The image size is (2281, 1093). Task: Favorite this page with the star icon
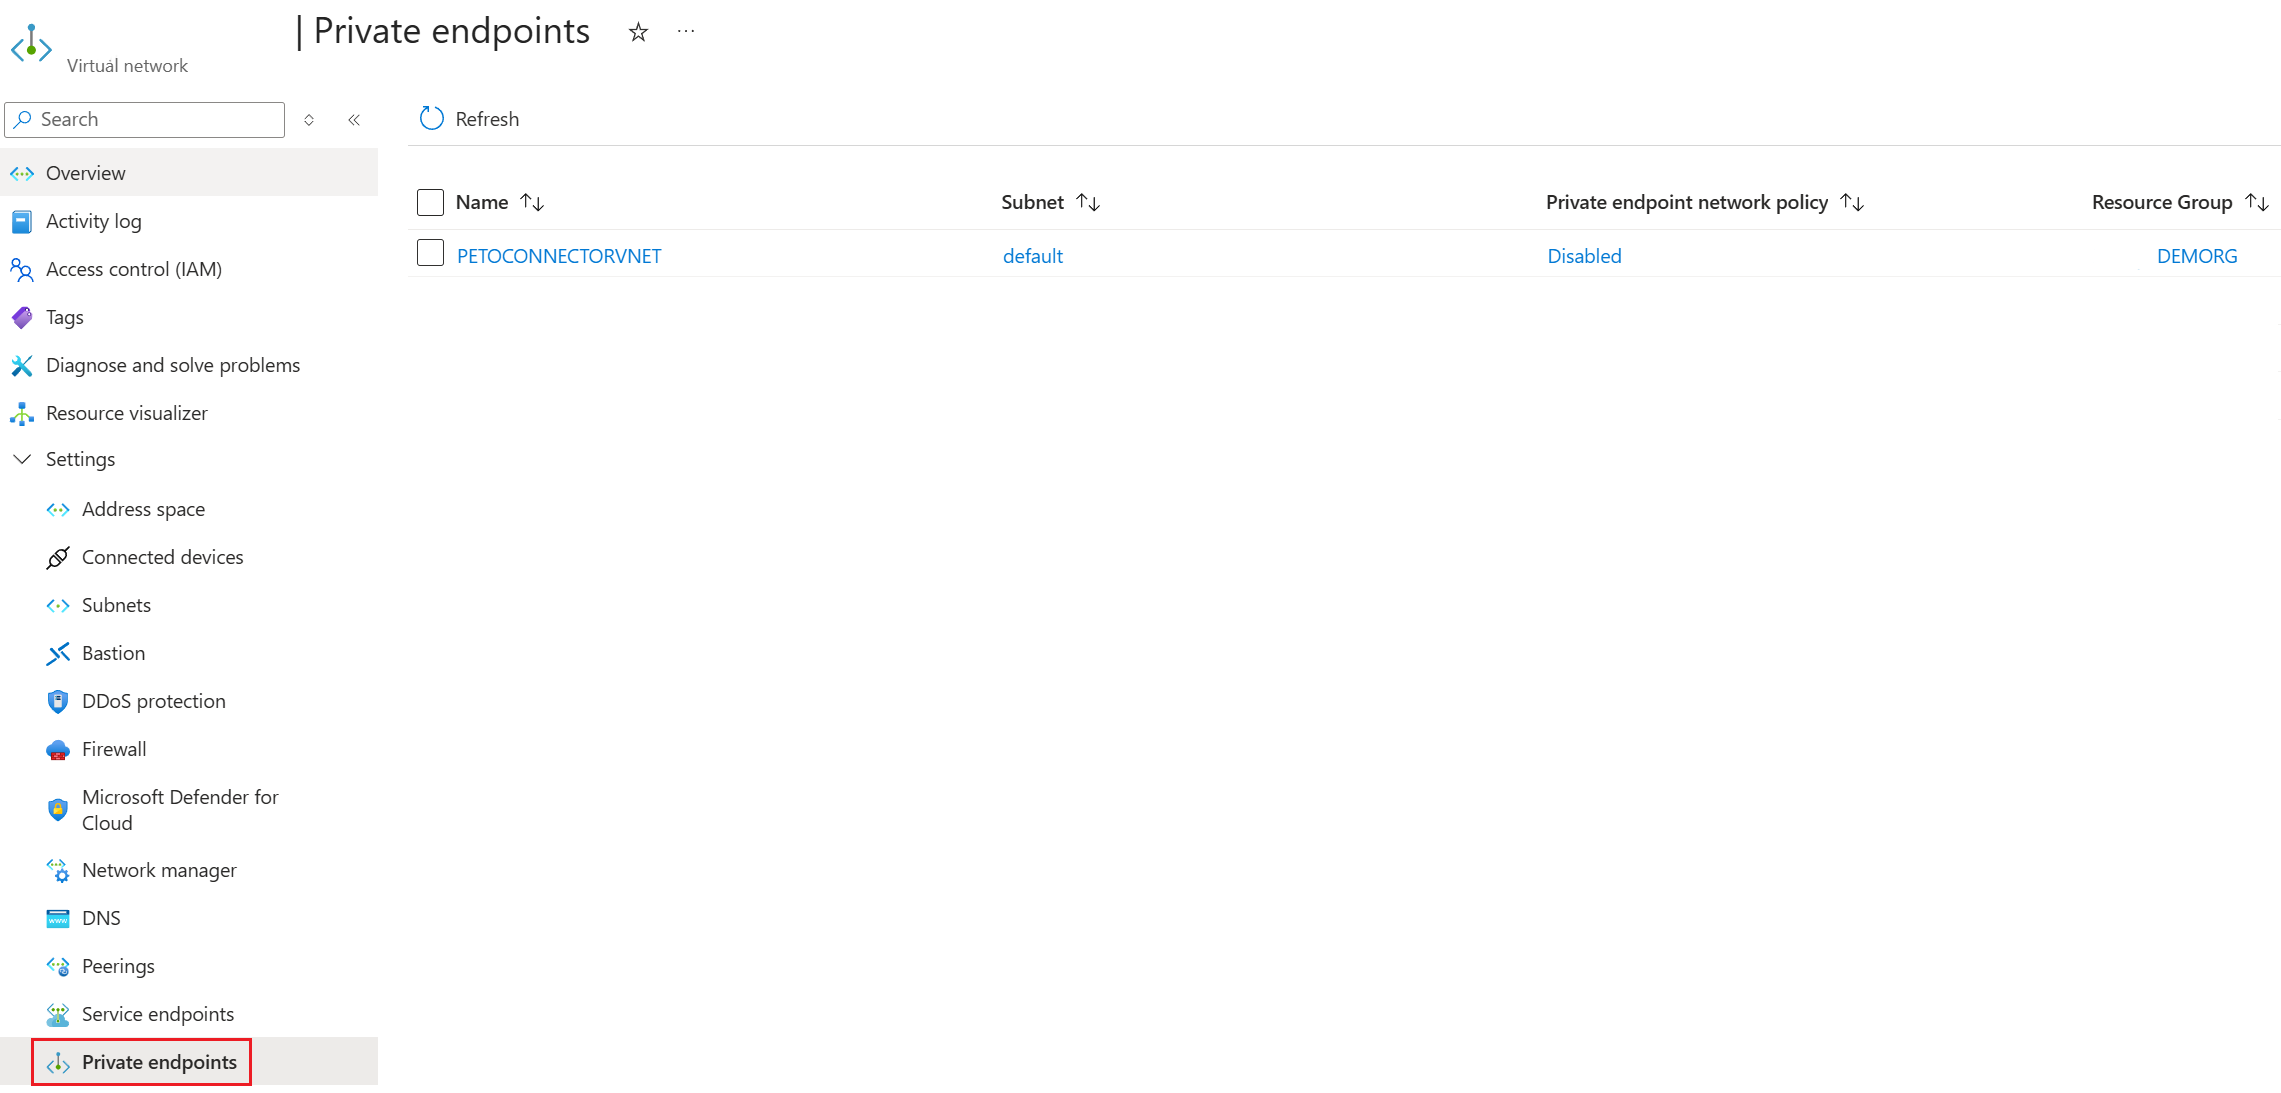click(638, 33)
